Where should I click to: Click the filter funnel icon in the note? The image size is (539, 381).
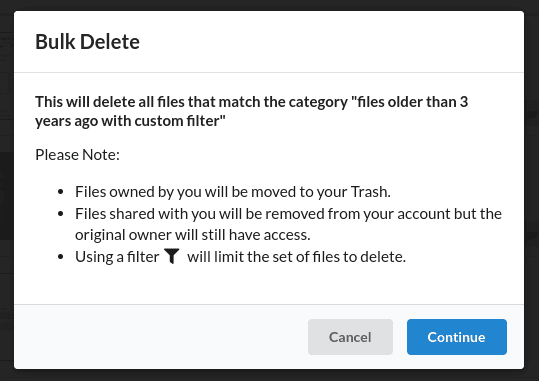(x=172, y=256)
